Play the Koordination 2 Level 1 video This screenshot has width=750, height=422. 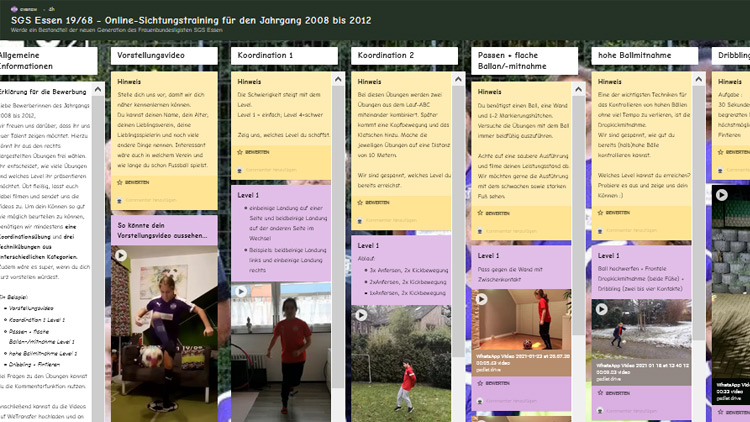[361, 315]
